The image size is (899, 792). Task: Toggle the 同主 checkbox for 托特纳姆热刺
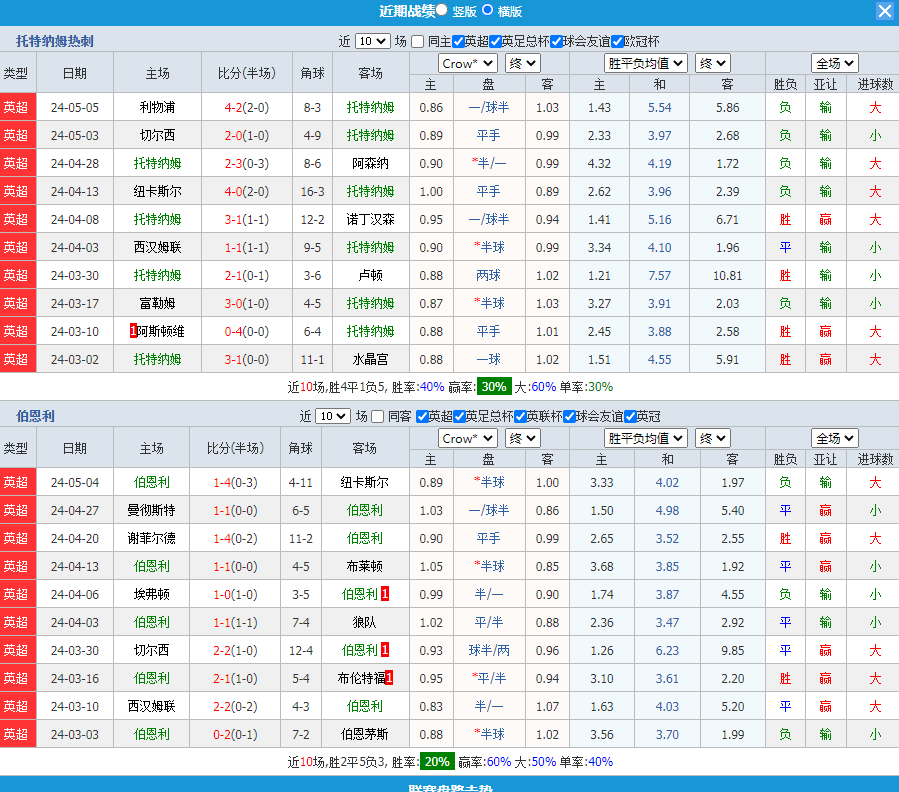coord(417,41)
